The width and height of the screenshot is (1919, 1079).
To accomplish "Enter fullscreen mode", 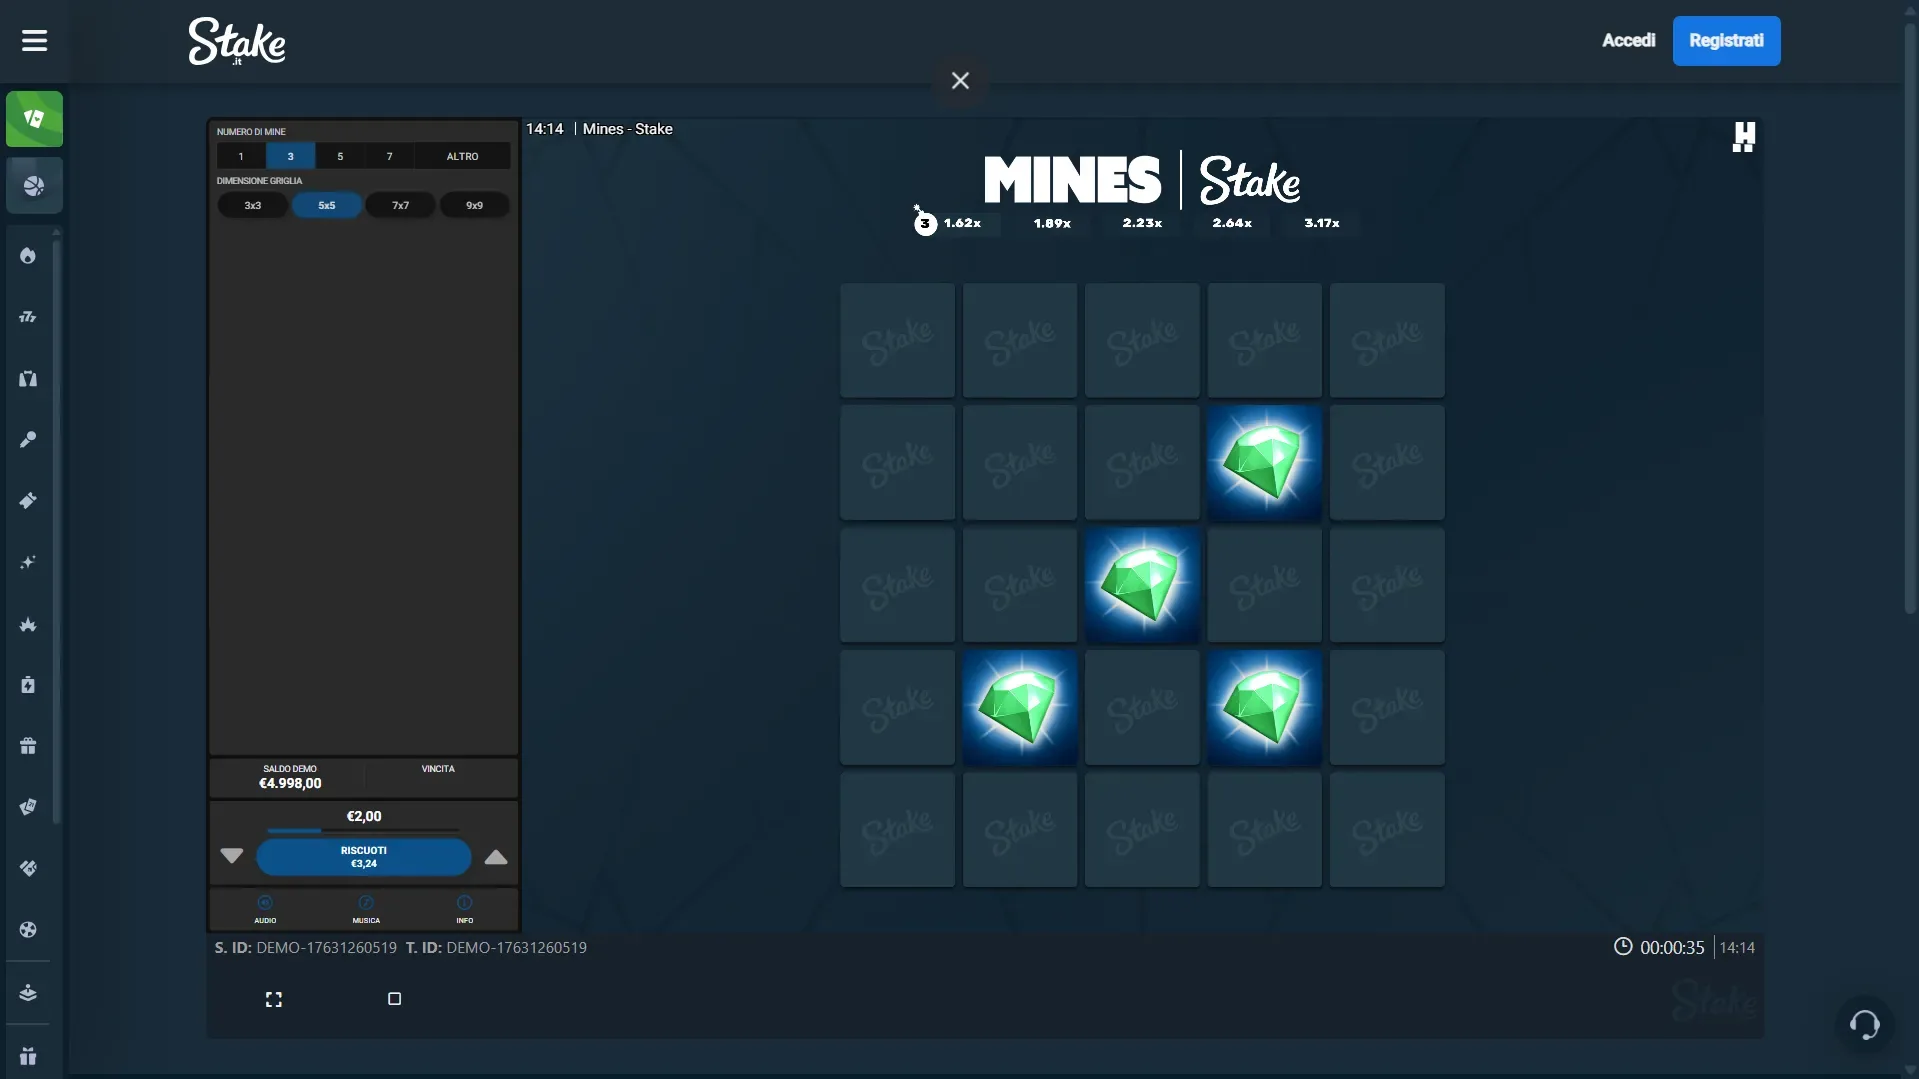I will click(274, 998).
